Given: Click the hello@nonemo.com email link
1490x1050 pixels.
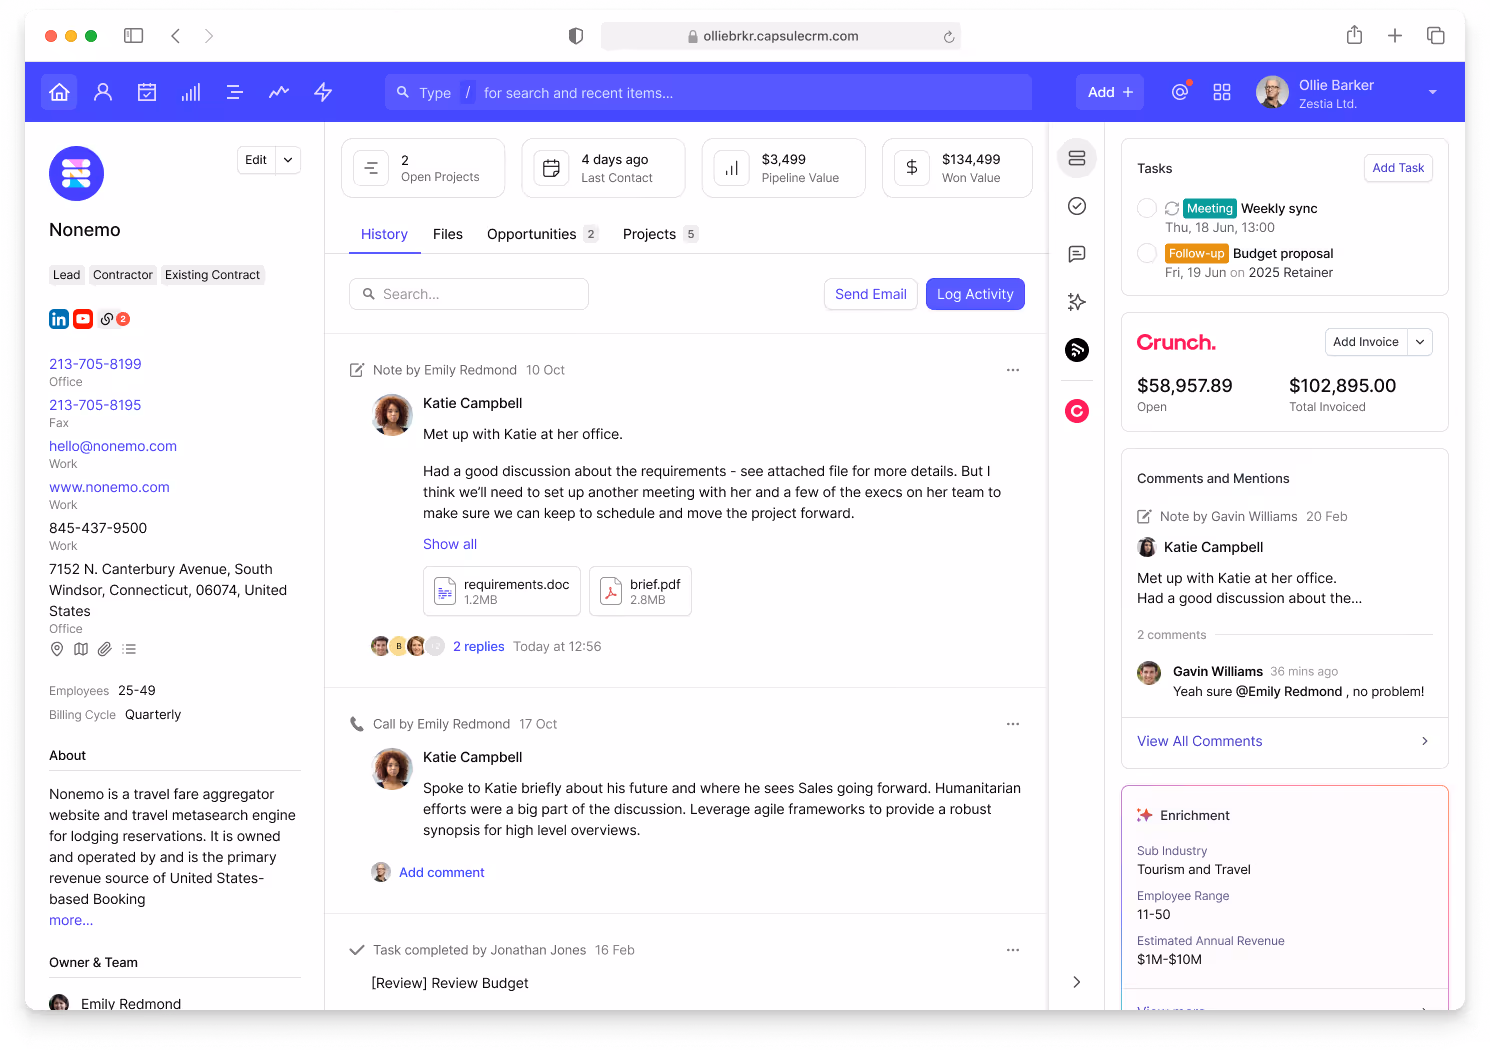Looking at the screenshot, I should coord(113,446).
